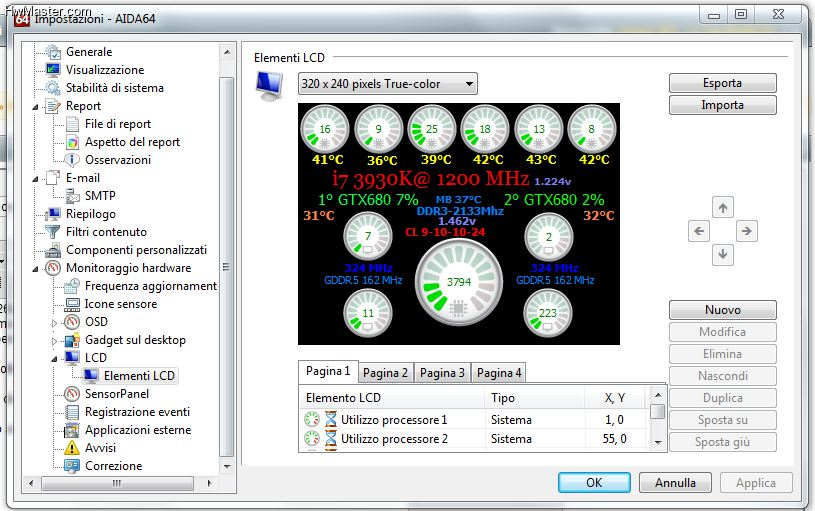Open the LCD resolution dropdown
The height and width of the screenshot is (511, 815).
pos(387,84)
